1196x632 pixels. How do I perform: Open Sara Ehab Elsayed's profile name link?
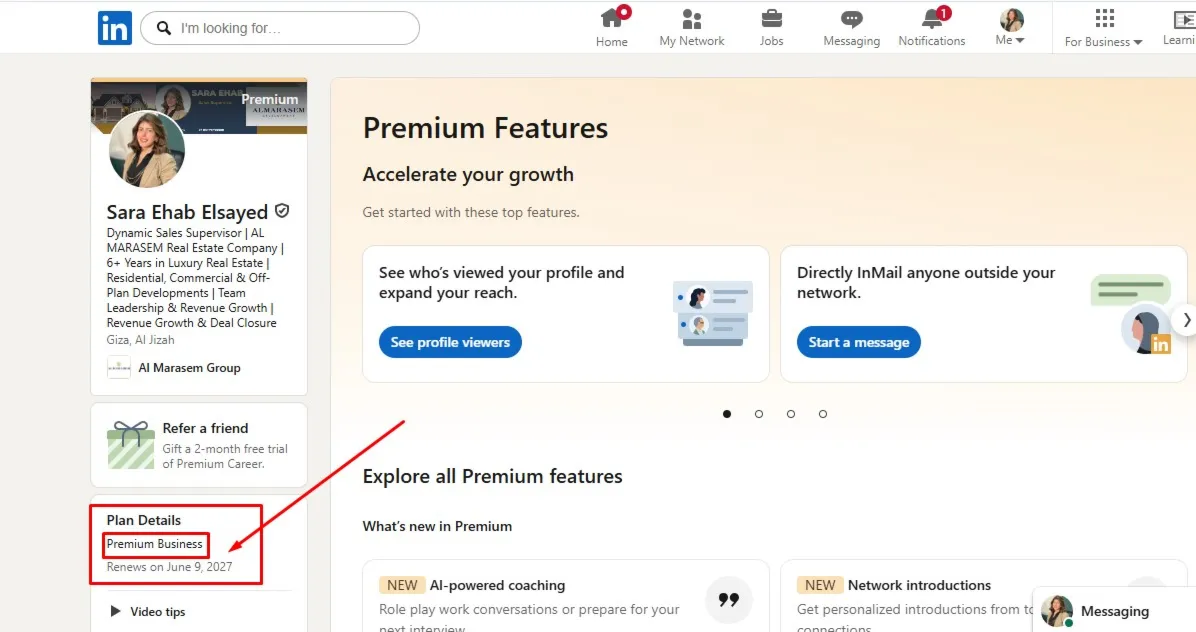point(187,212)
